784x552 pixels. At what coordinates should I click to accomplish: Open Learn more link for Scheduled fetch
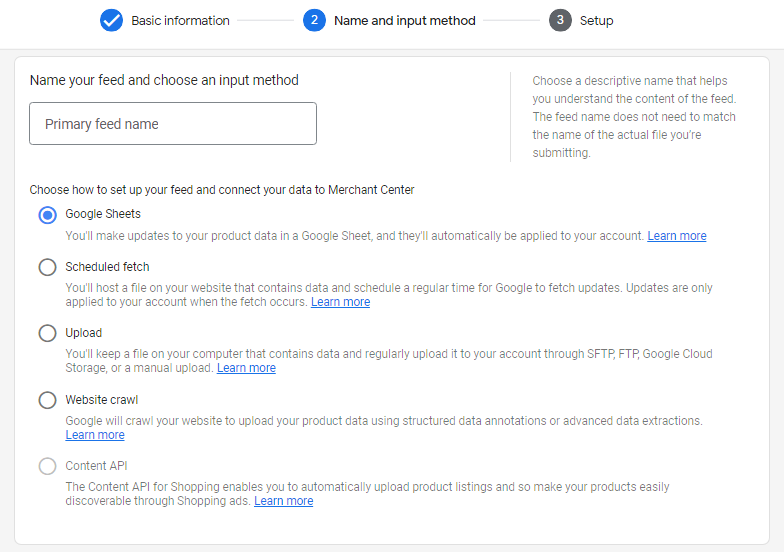(x=340, y=302)
